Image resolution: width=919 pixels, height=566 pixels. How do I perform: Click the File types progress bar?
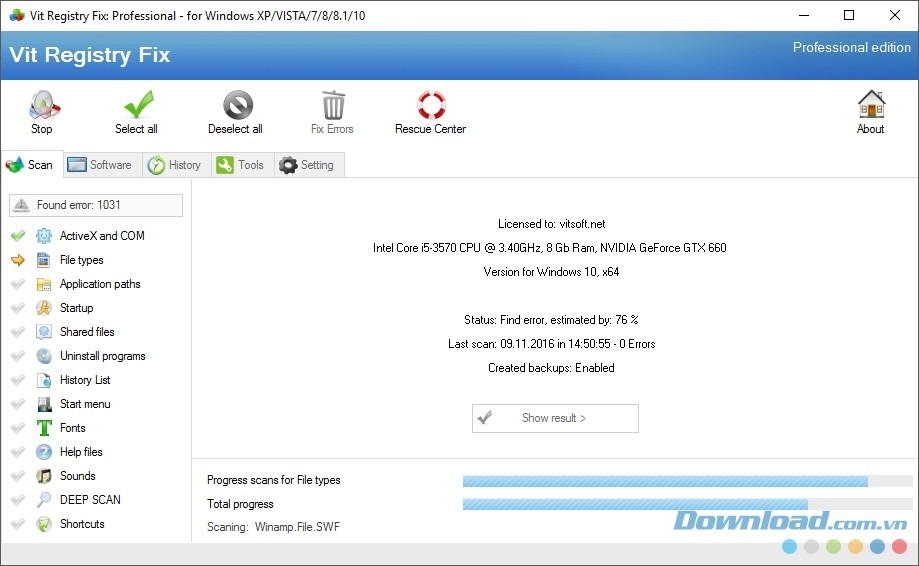[687, 481]
